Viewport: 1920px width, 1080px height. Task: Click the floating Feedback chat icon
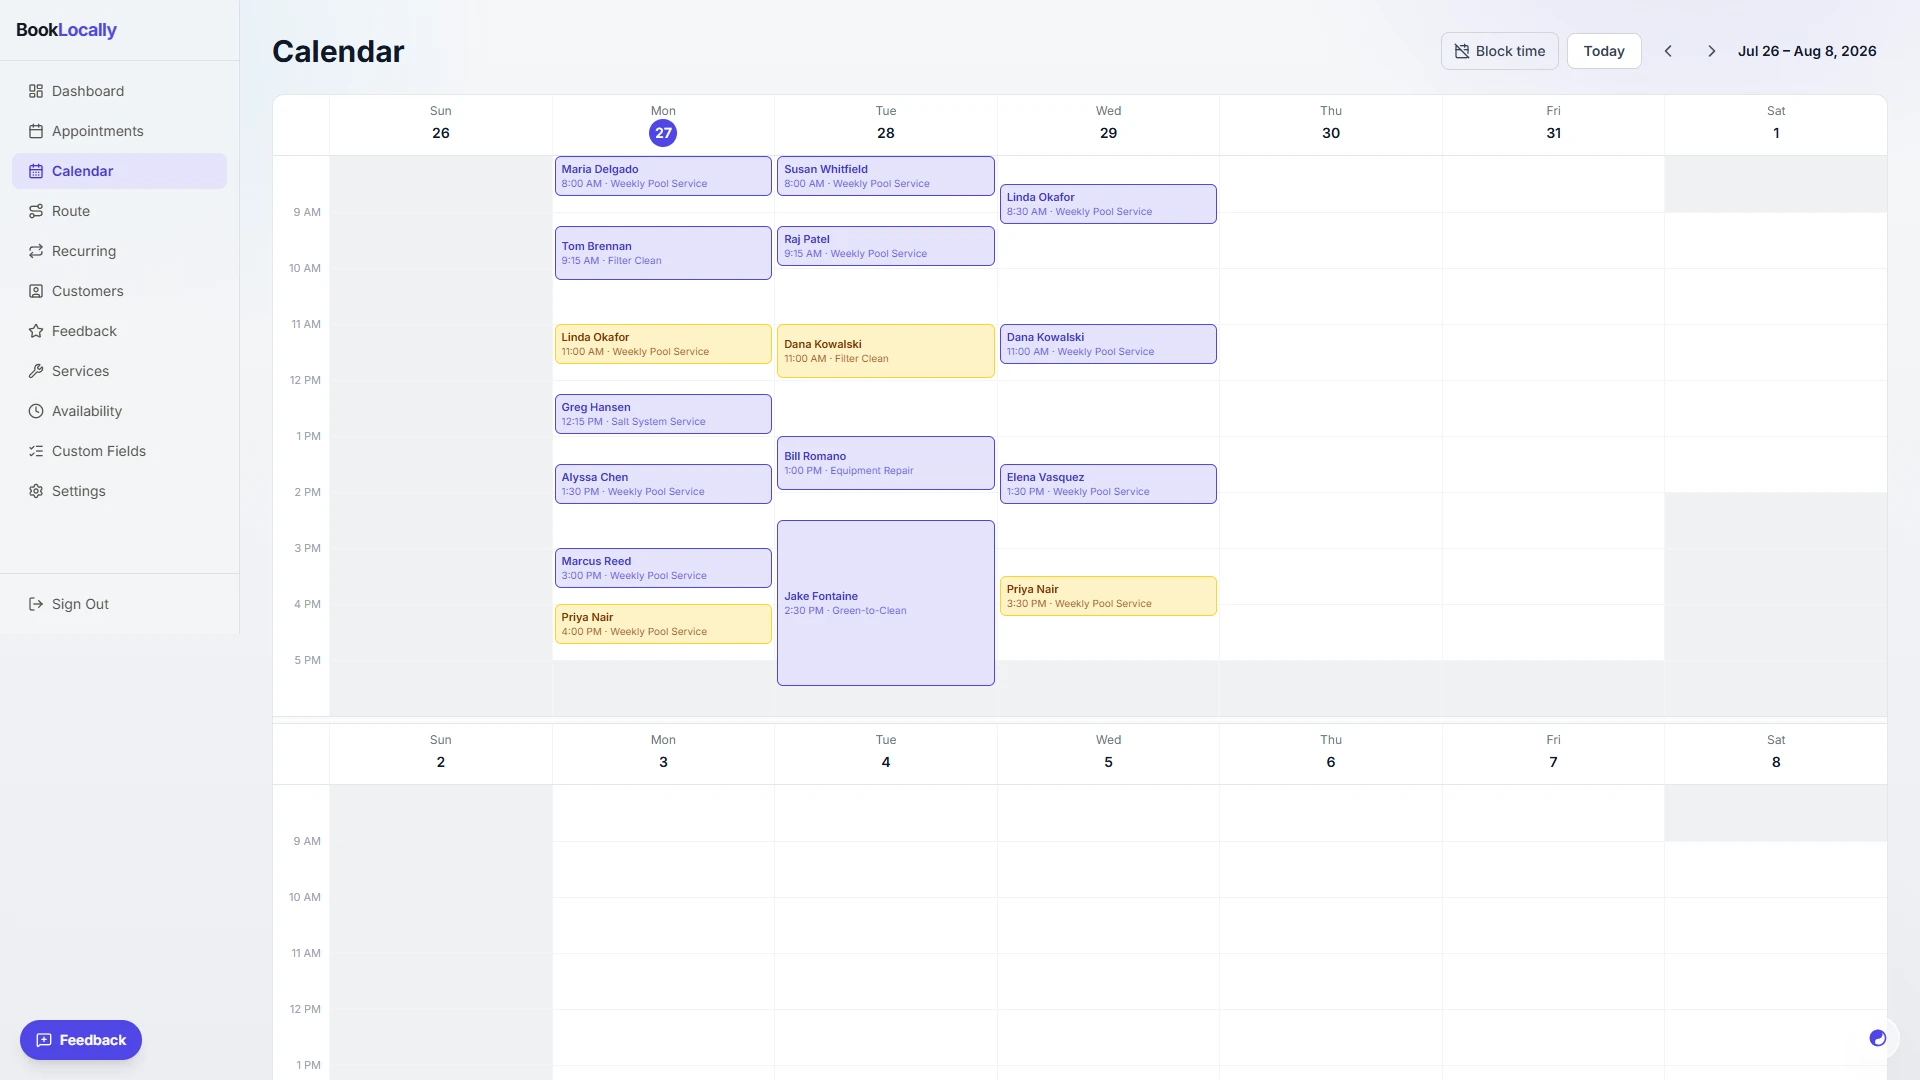[44, 1040]
